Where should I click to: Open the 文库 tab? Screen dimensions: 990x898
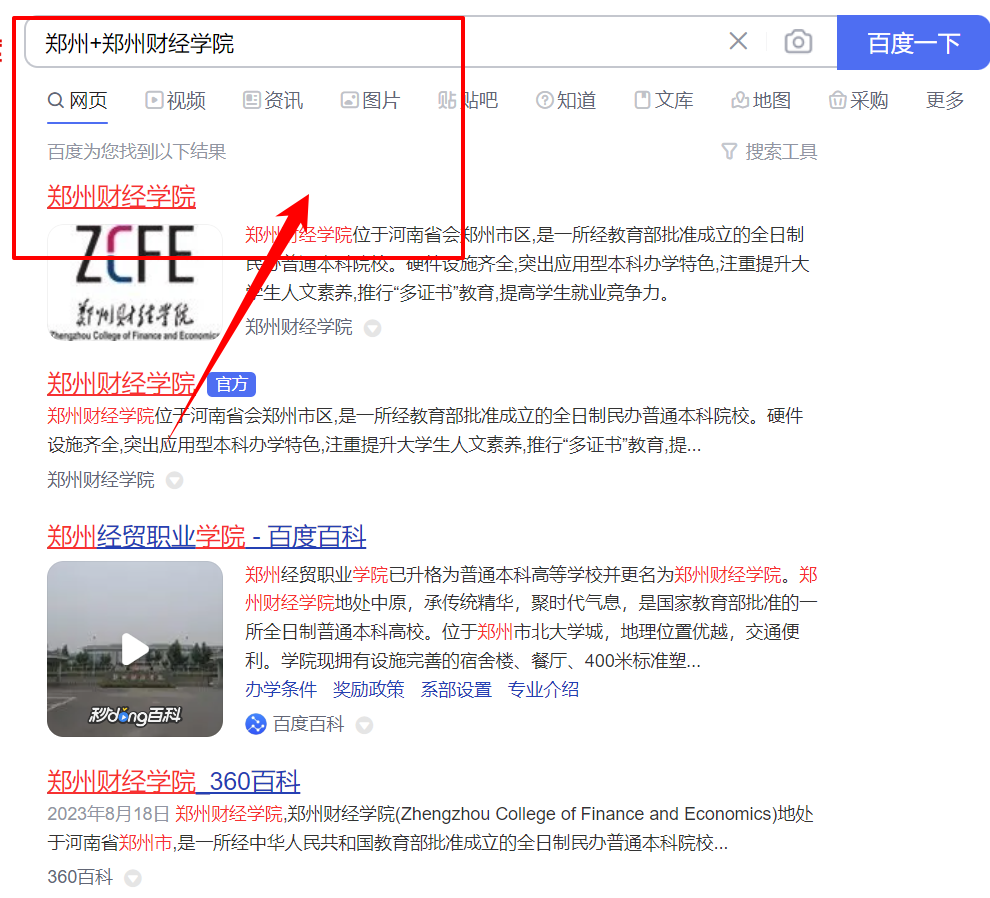(664, 100)
